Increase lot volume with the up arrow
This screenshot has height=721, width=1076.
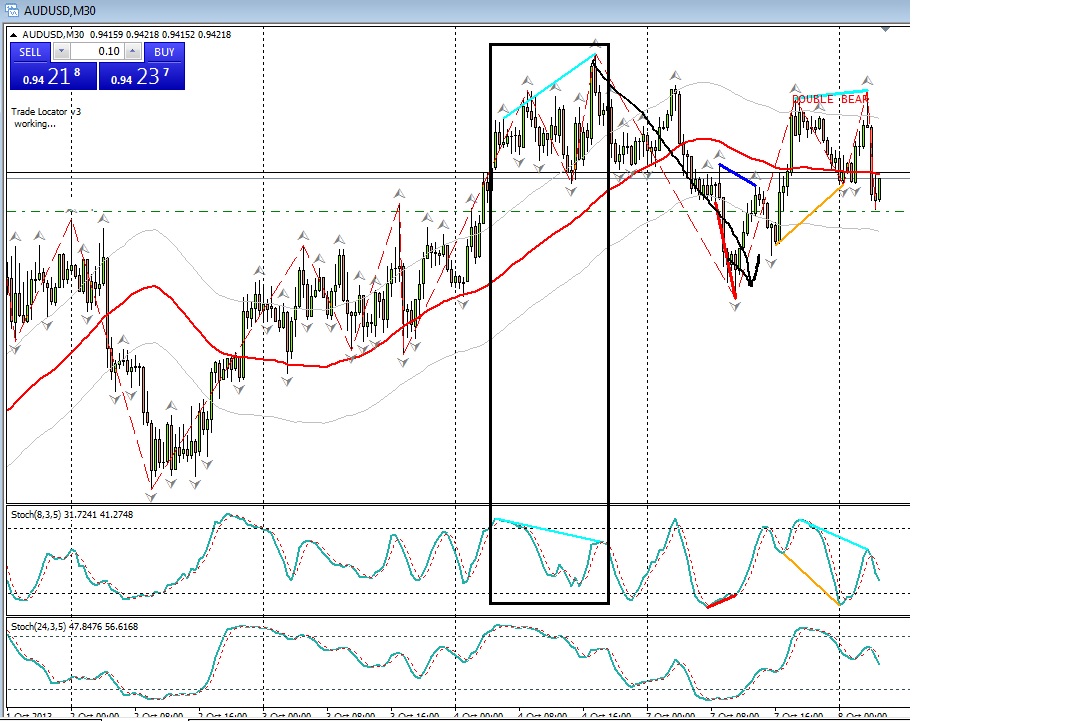[x=133, y=51]
